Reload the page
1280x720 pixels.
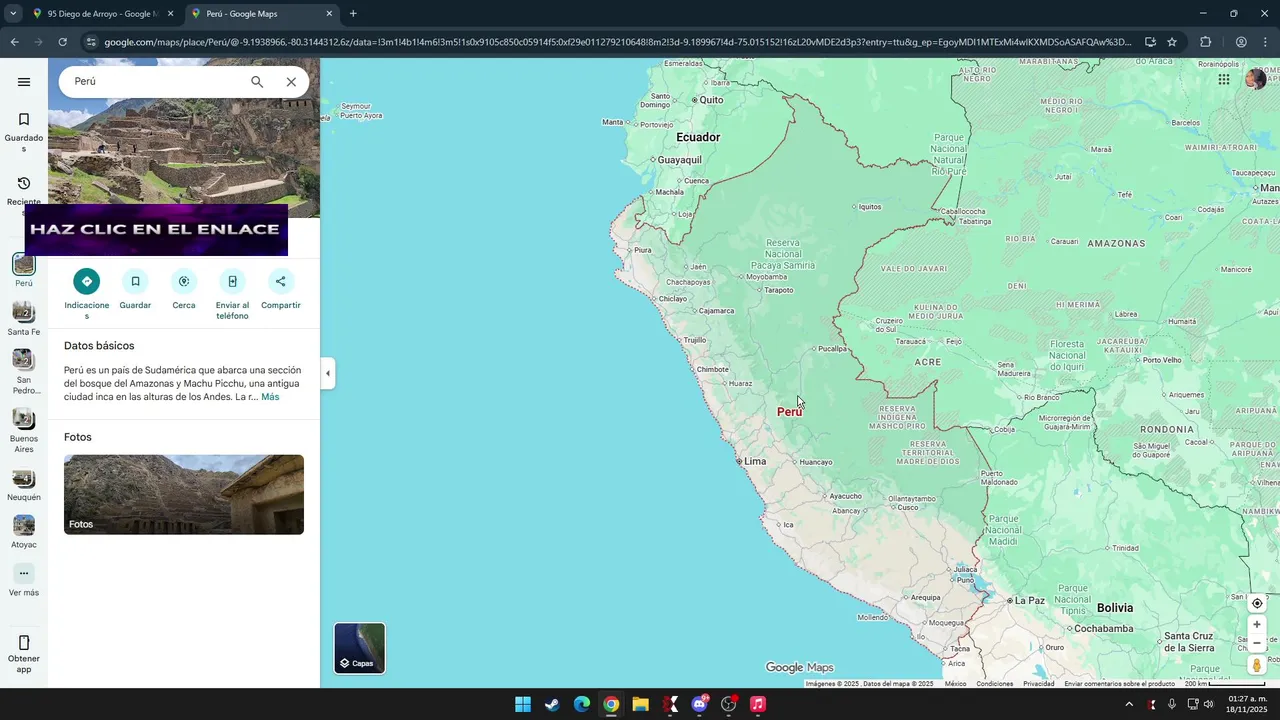click(62, 42)
